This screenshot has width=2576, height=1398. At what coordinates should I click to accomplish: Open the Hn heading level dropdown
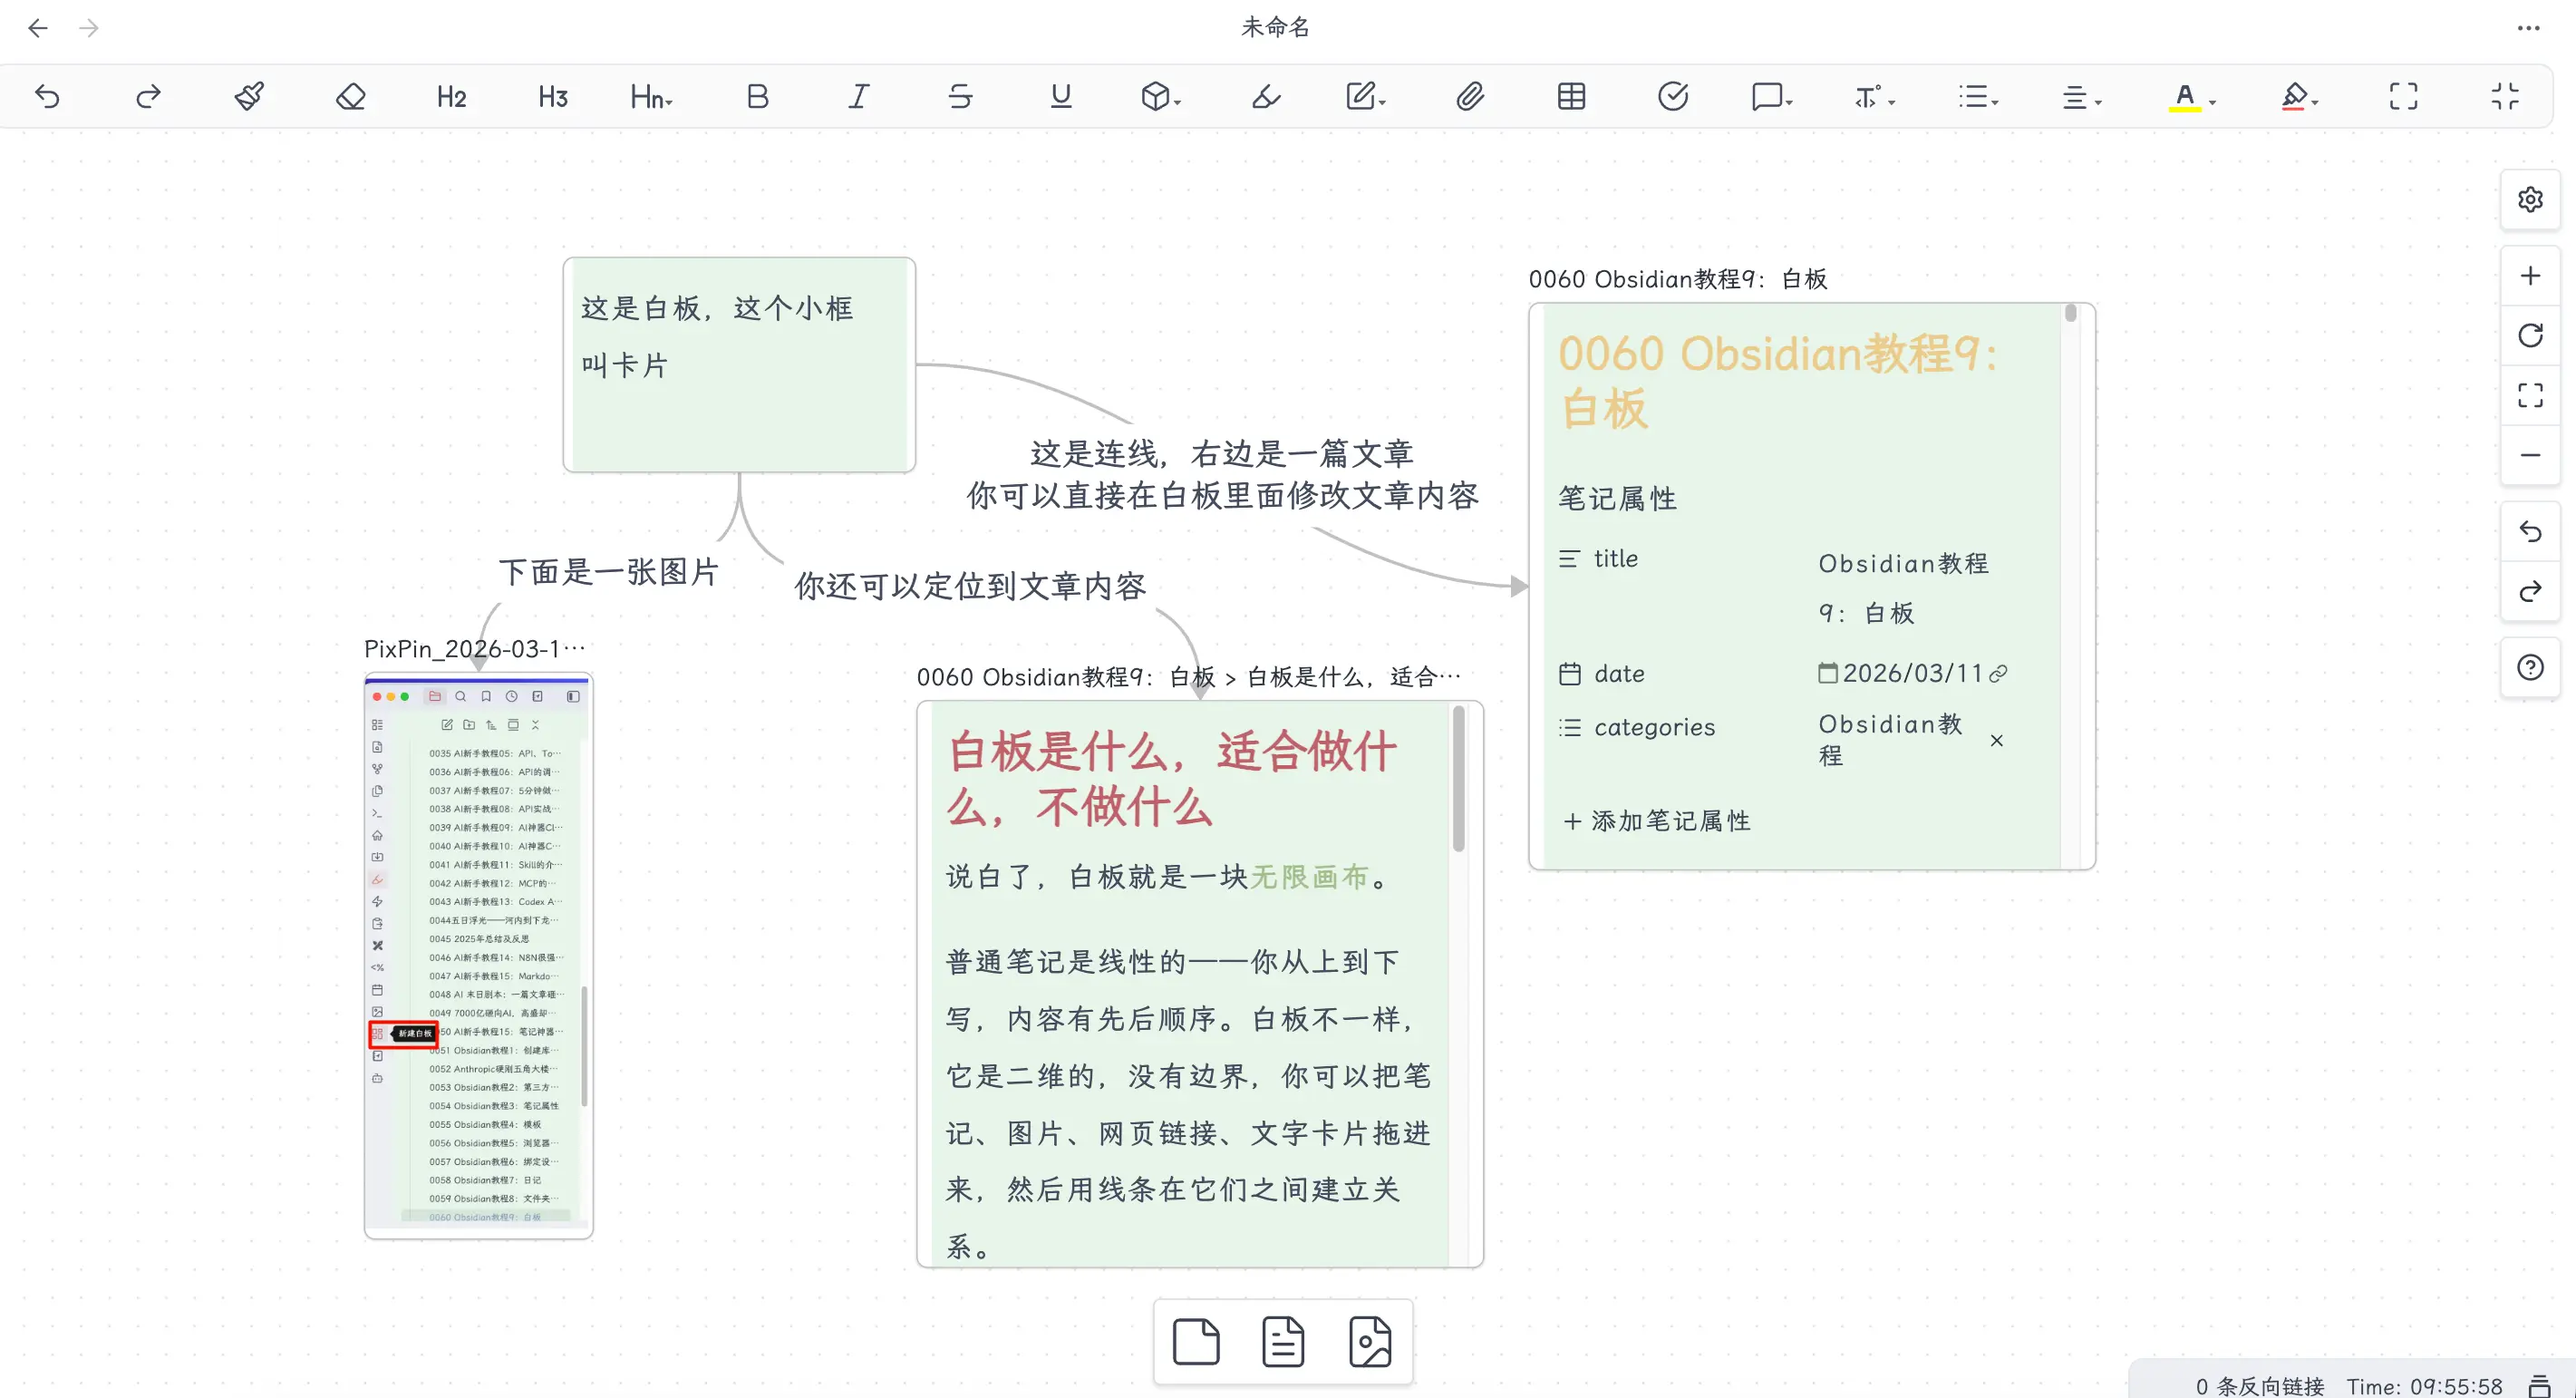[x=651, y=96]
